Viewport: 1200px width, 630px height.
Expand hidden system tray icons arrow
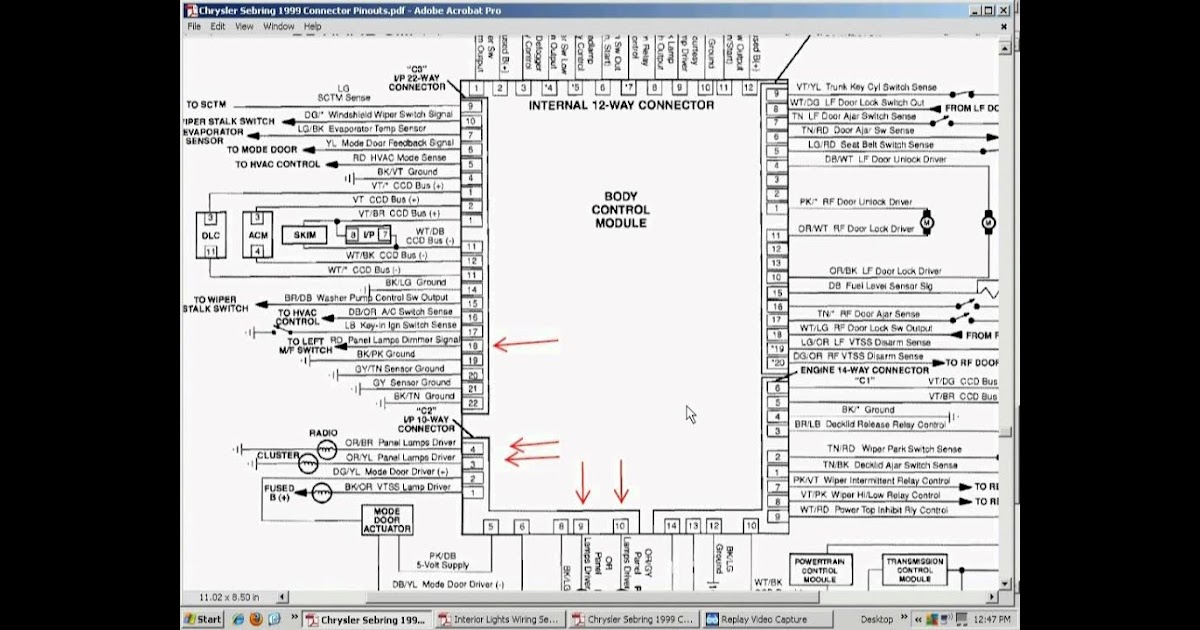(x=920, y=619)
